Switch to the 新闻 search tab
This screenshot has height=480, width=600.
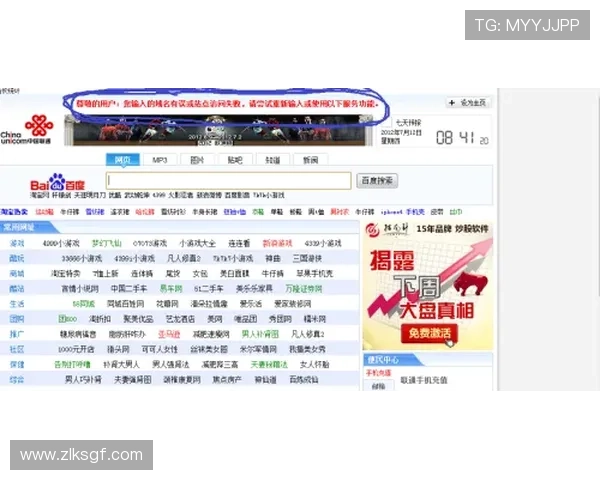click(310, 160)
